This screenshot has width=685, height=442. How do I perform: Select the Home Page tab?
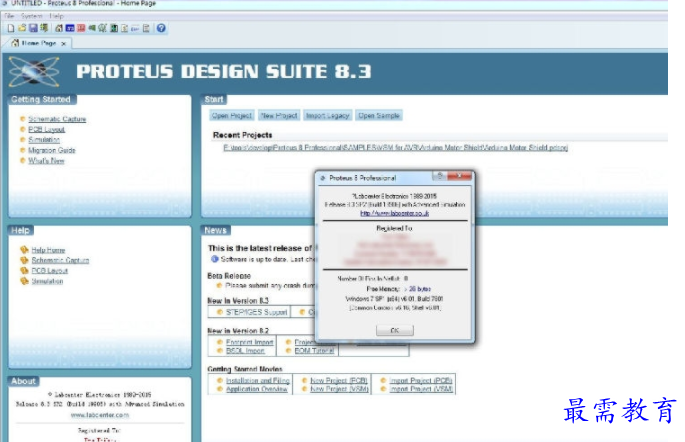[37, 44]
